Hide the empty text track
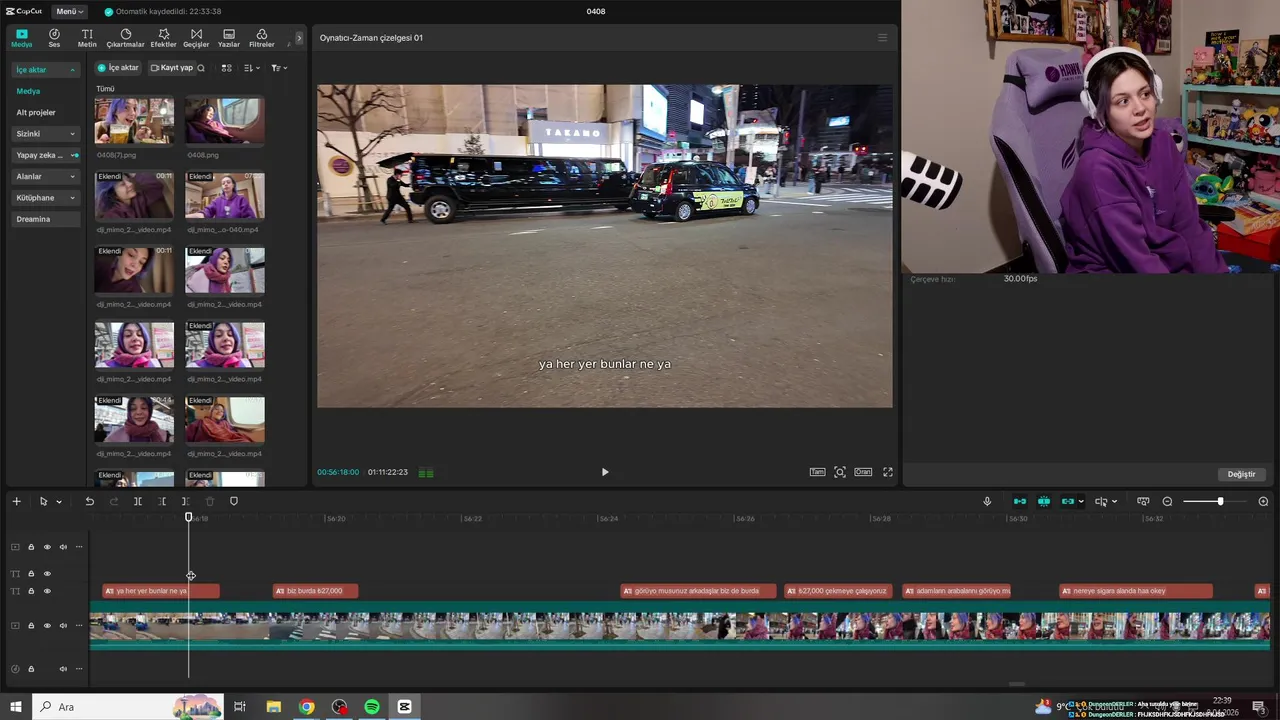The width and height of the screenshot is (1280, 720). 47,574
